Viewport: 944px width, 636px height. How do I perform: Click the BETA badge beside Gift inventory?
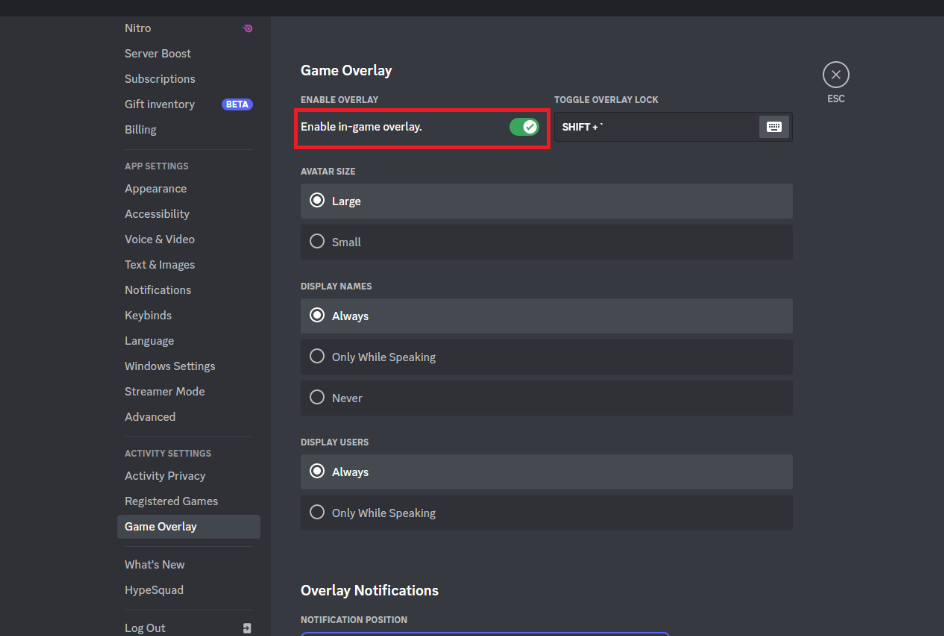coord(237,104)
